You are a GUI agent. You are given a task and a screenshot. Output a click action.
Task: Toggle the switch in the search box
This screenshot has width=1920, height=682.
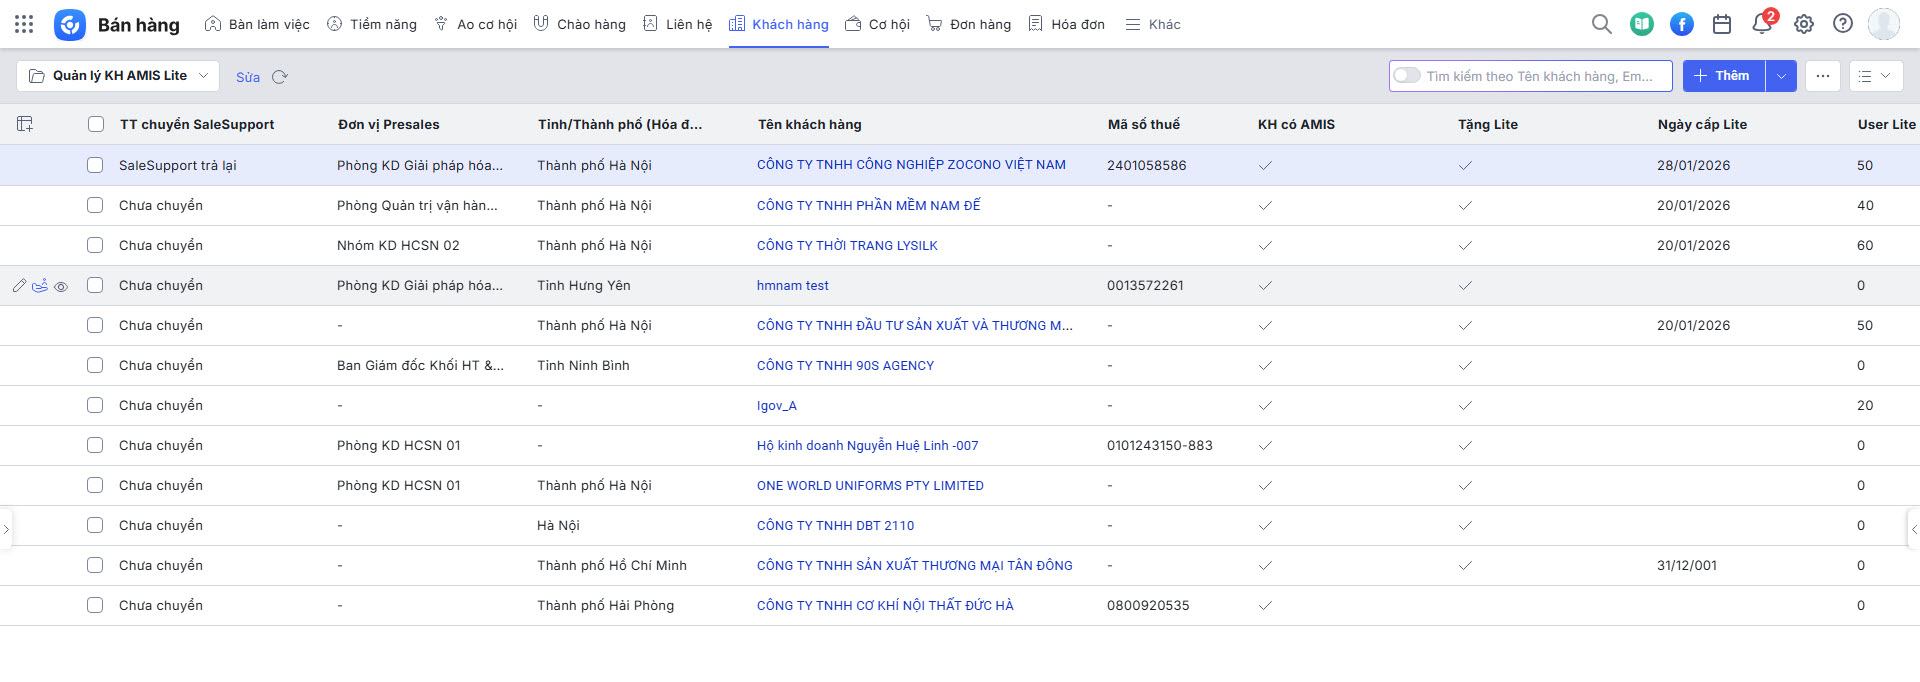click(x=1407, y=76)
